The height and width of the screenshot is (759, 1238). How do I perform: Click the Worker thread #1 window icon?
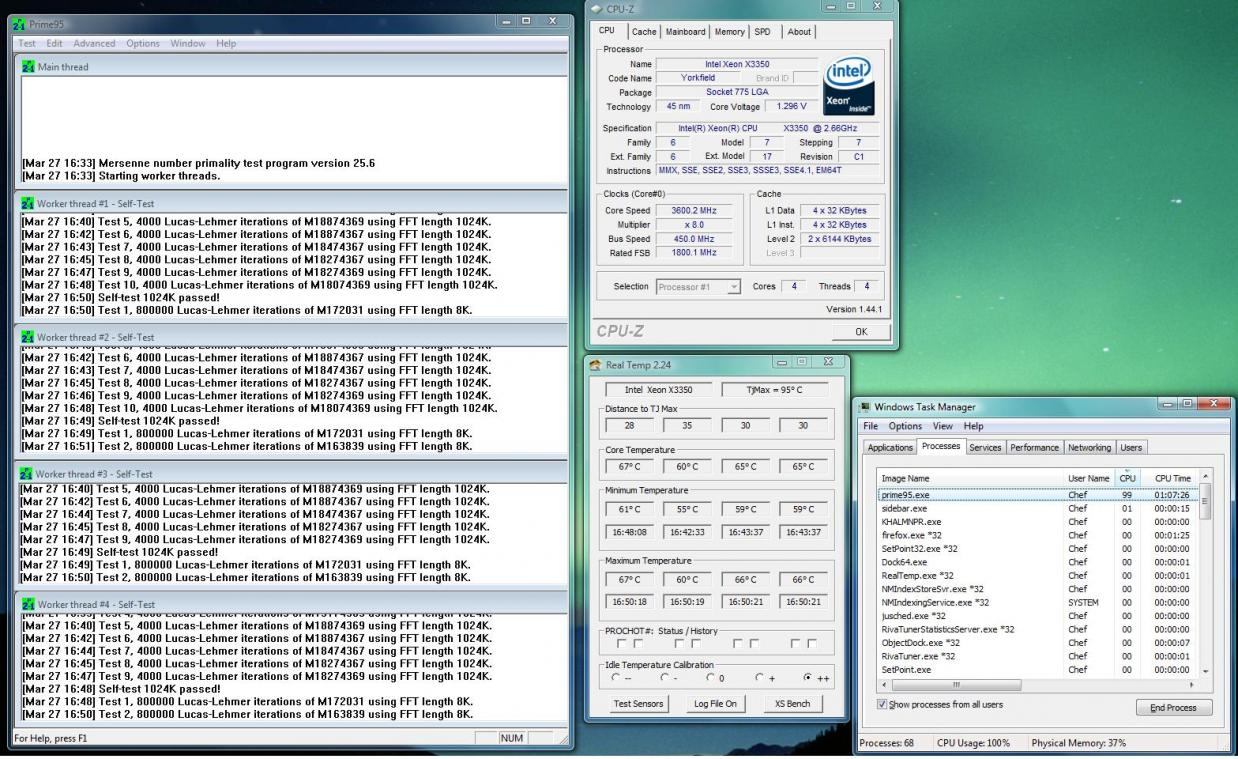click(28, 203)
